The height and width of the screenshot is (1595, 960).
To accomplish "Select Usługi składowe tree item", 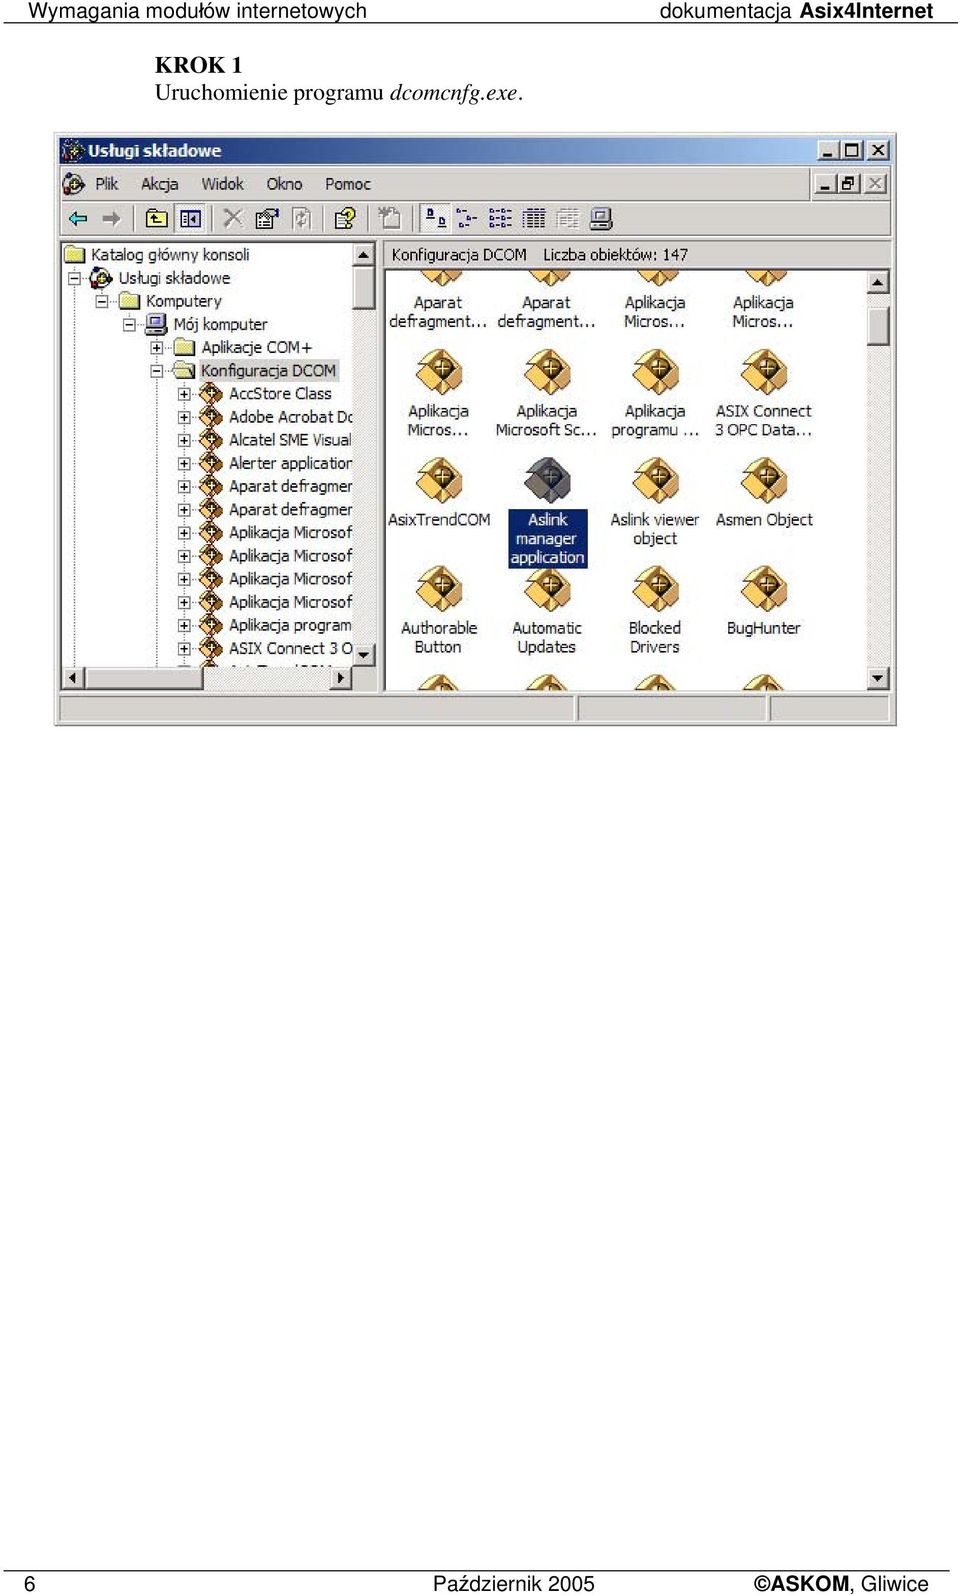I will 174,278.
